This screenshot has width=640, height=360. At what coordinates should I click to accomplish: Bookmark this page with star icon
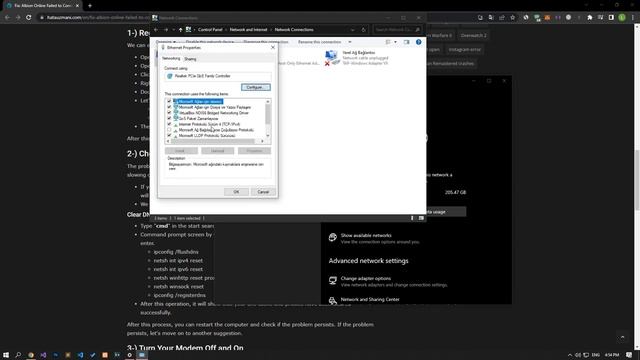click(513, 18)
